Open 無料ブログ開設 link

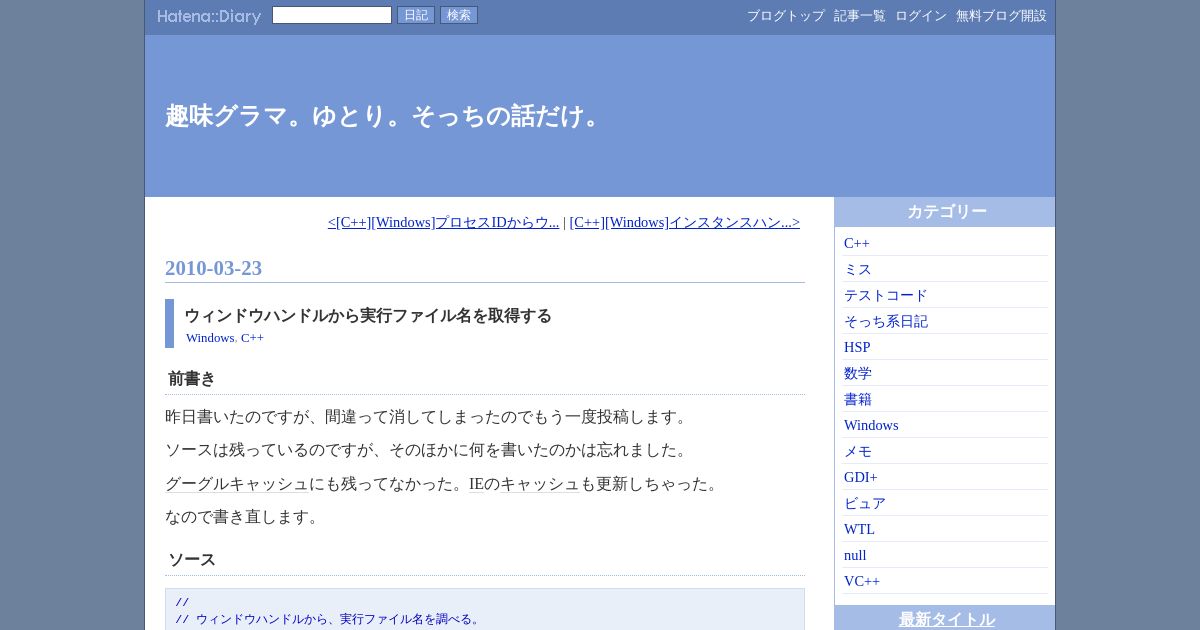1001,16
